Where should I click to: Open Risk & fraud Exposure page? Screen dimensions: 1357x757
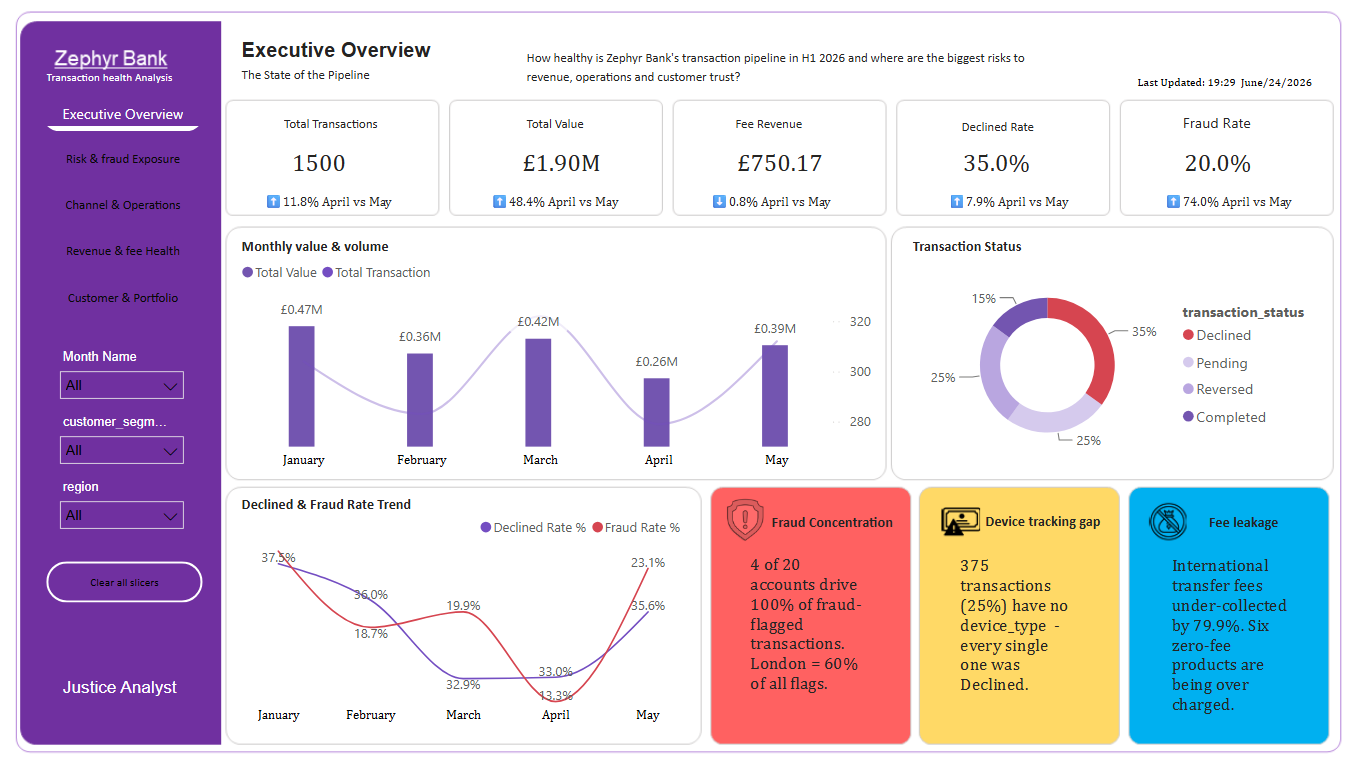coord(123,159)
